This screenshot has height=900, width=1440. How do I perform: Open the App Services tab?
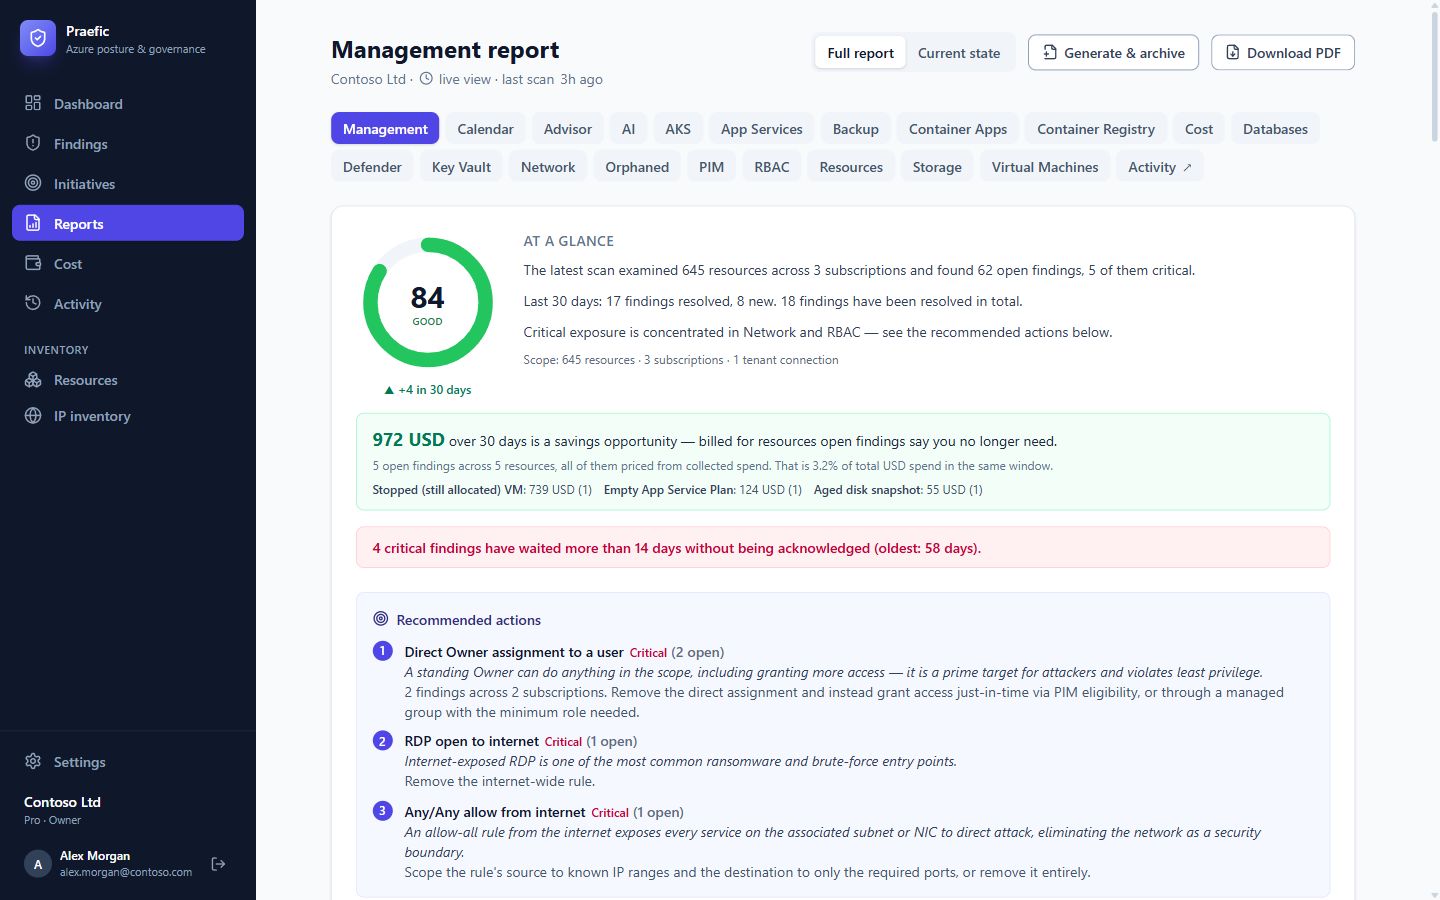click(762, 129)
